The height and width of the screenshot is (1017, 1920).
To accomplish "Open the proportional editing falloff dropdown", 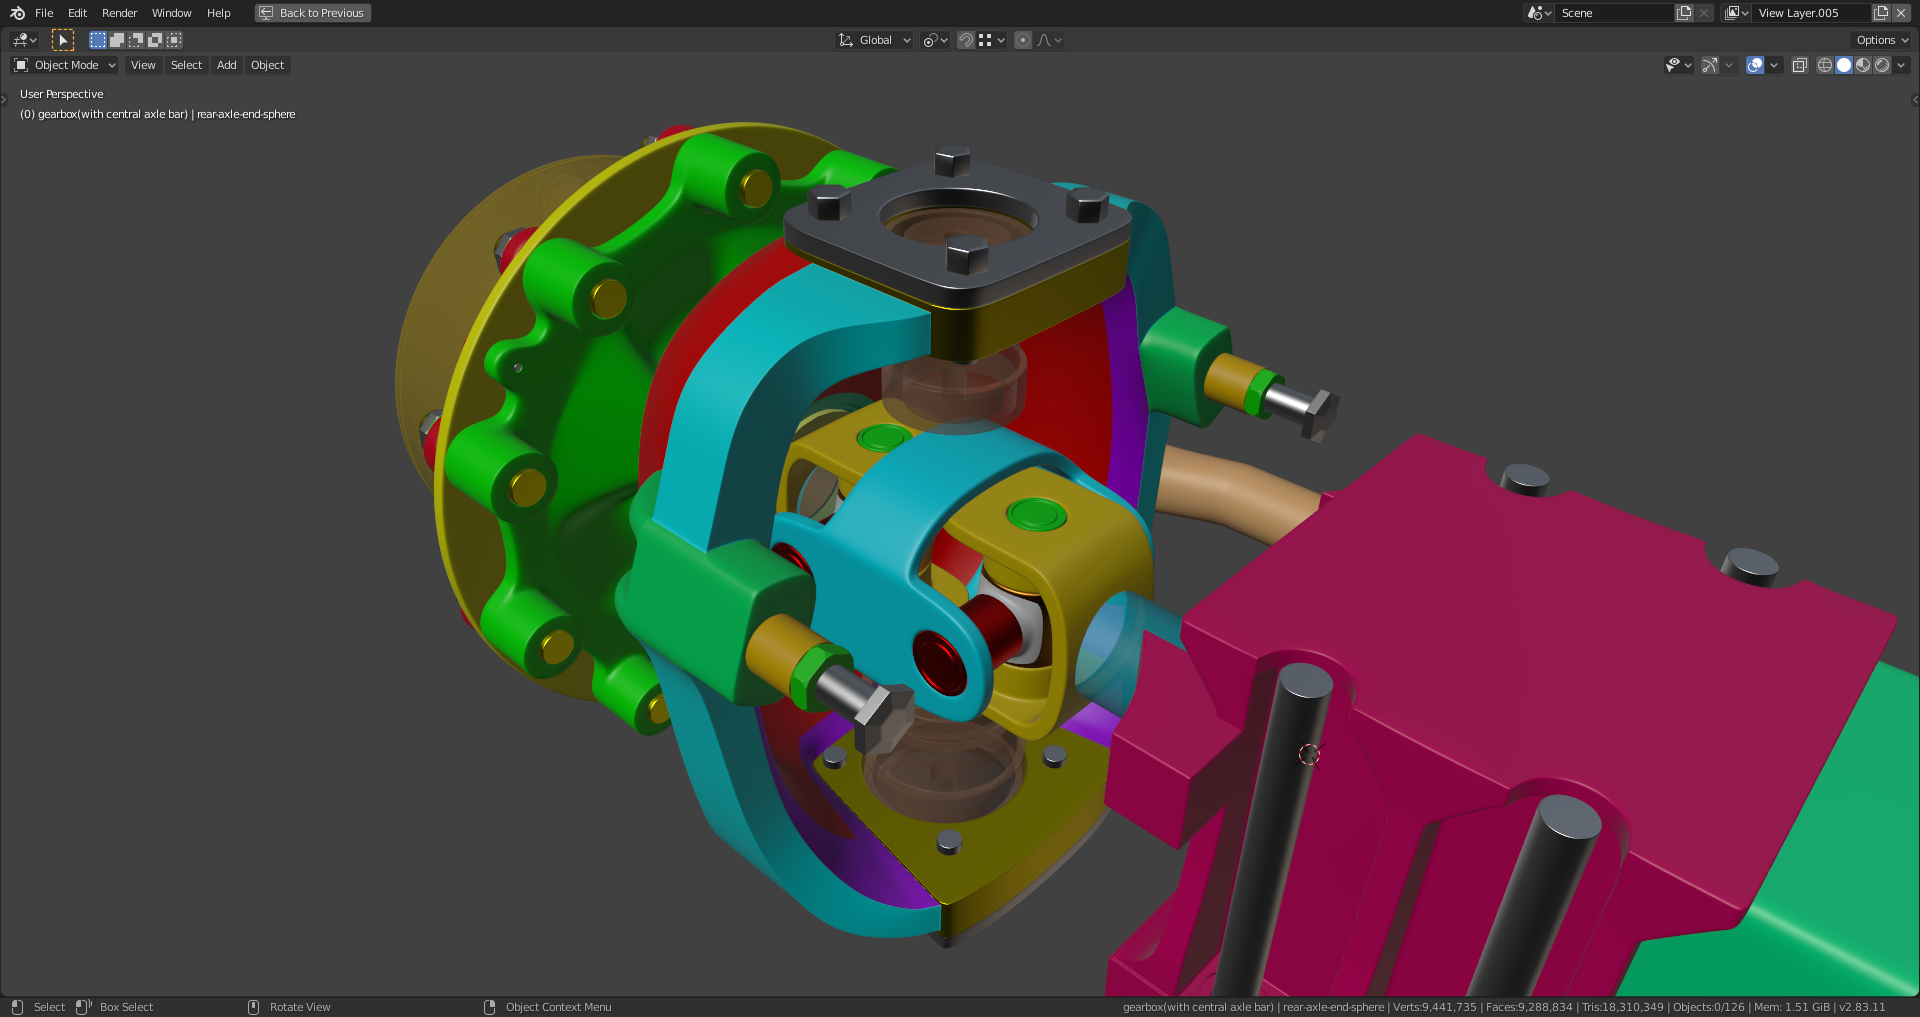I will coord(1049,40).
